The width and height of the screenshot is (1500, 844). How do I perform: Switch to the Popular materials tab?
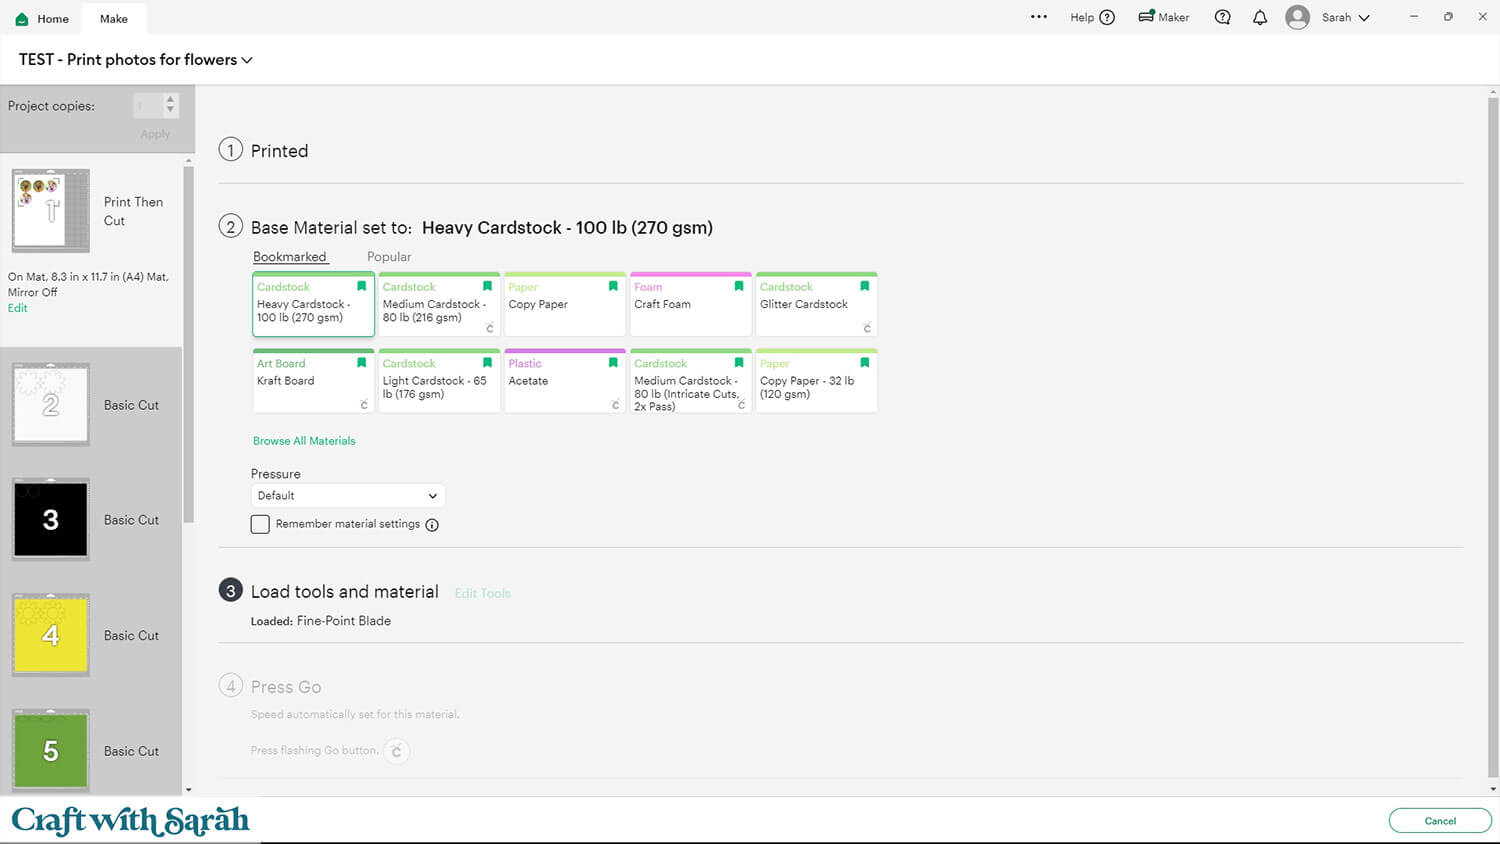pos(389,257)
